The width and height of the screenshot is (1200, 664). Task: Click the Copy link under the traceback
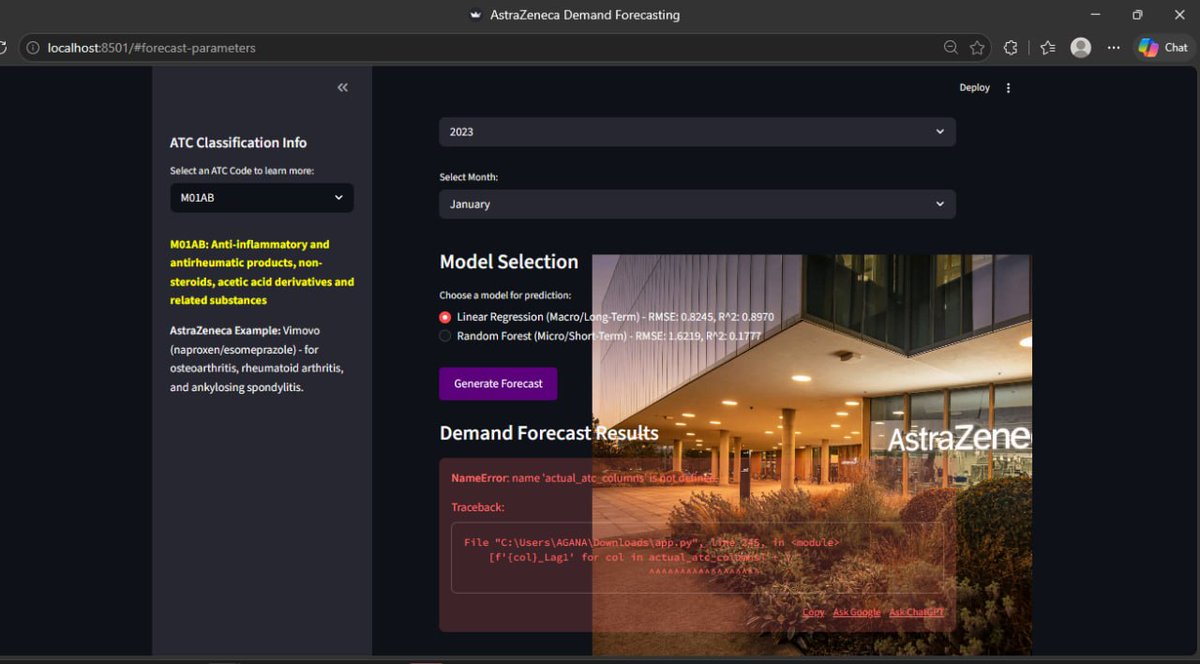pos(813,612)
